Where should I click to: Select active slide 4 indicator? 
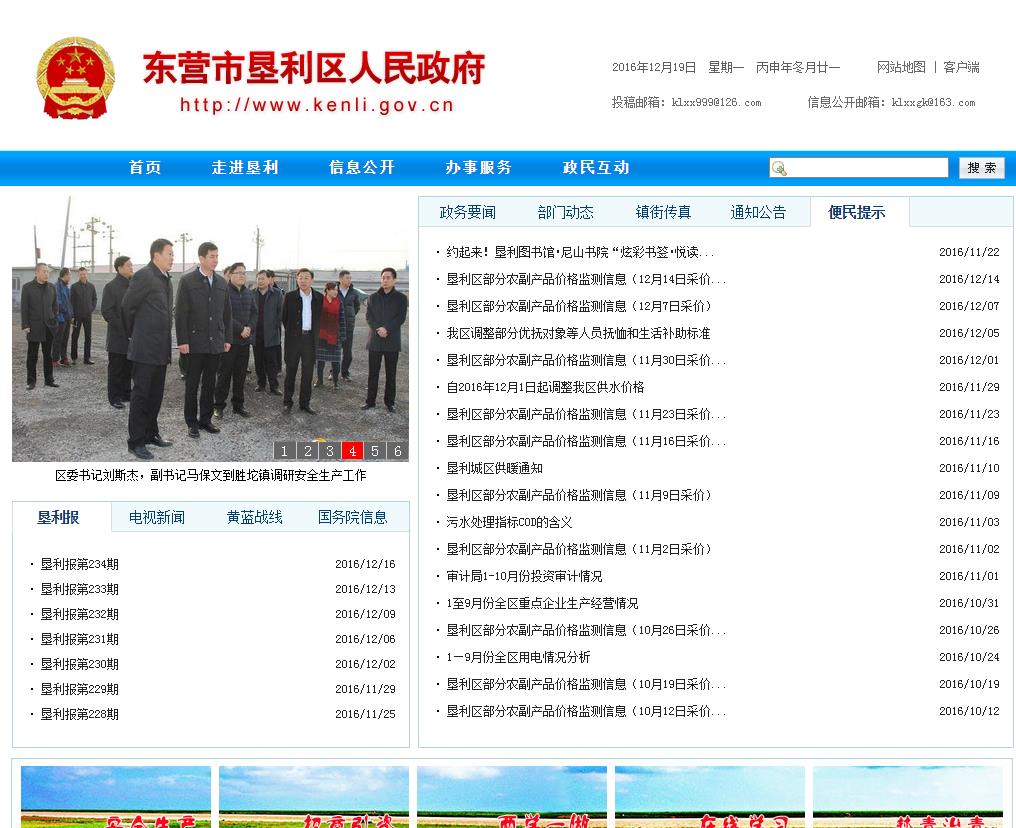[352, 451]
